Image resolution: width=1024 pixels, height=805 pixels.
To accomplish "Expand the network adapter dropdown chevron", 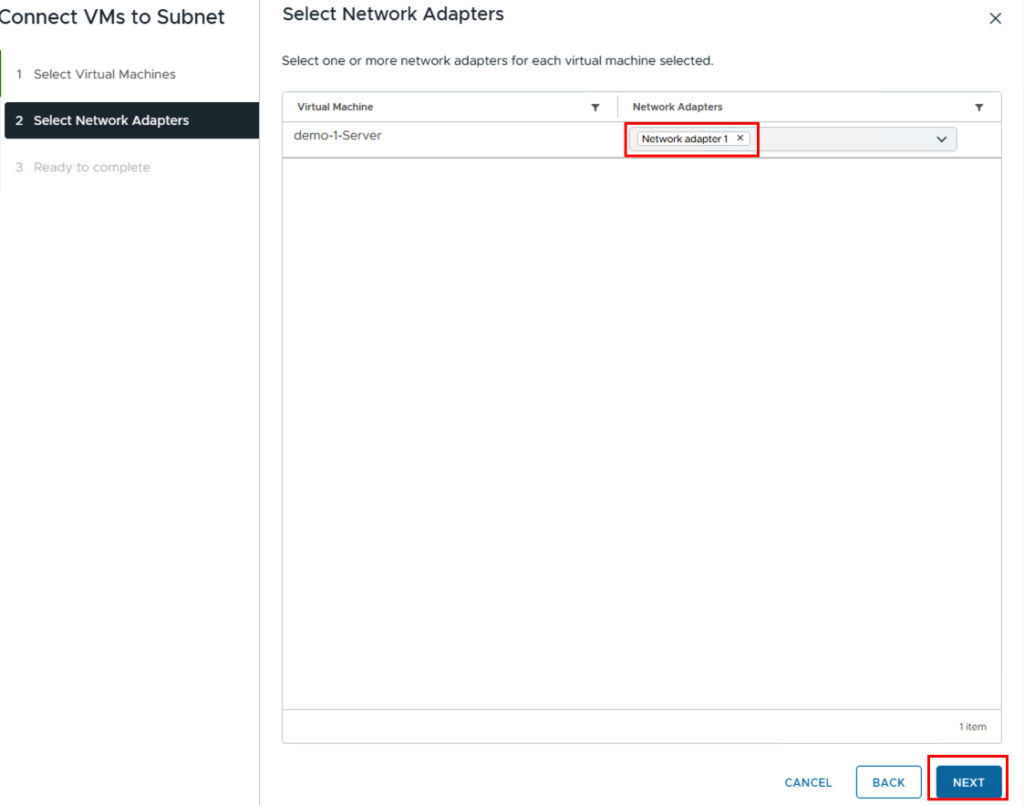I will pyautogui.click(x=941, y=140).
